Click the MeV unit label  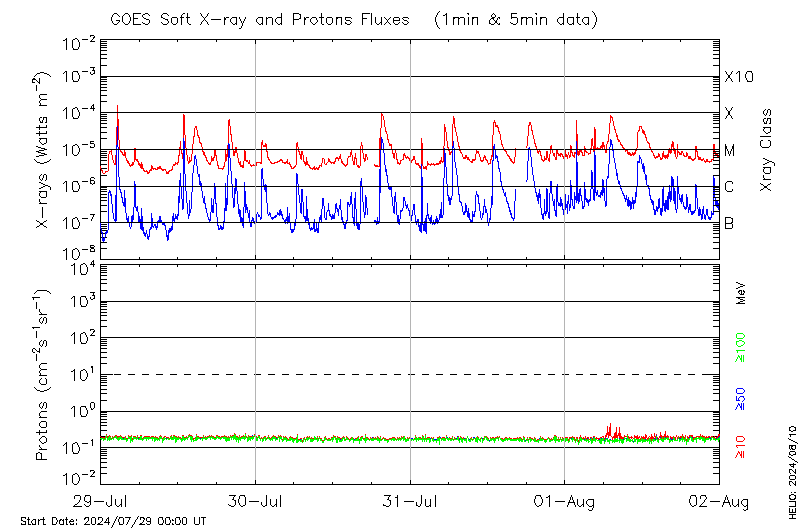point(742,293)
